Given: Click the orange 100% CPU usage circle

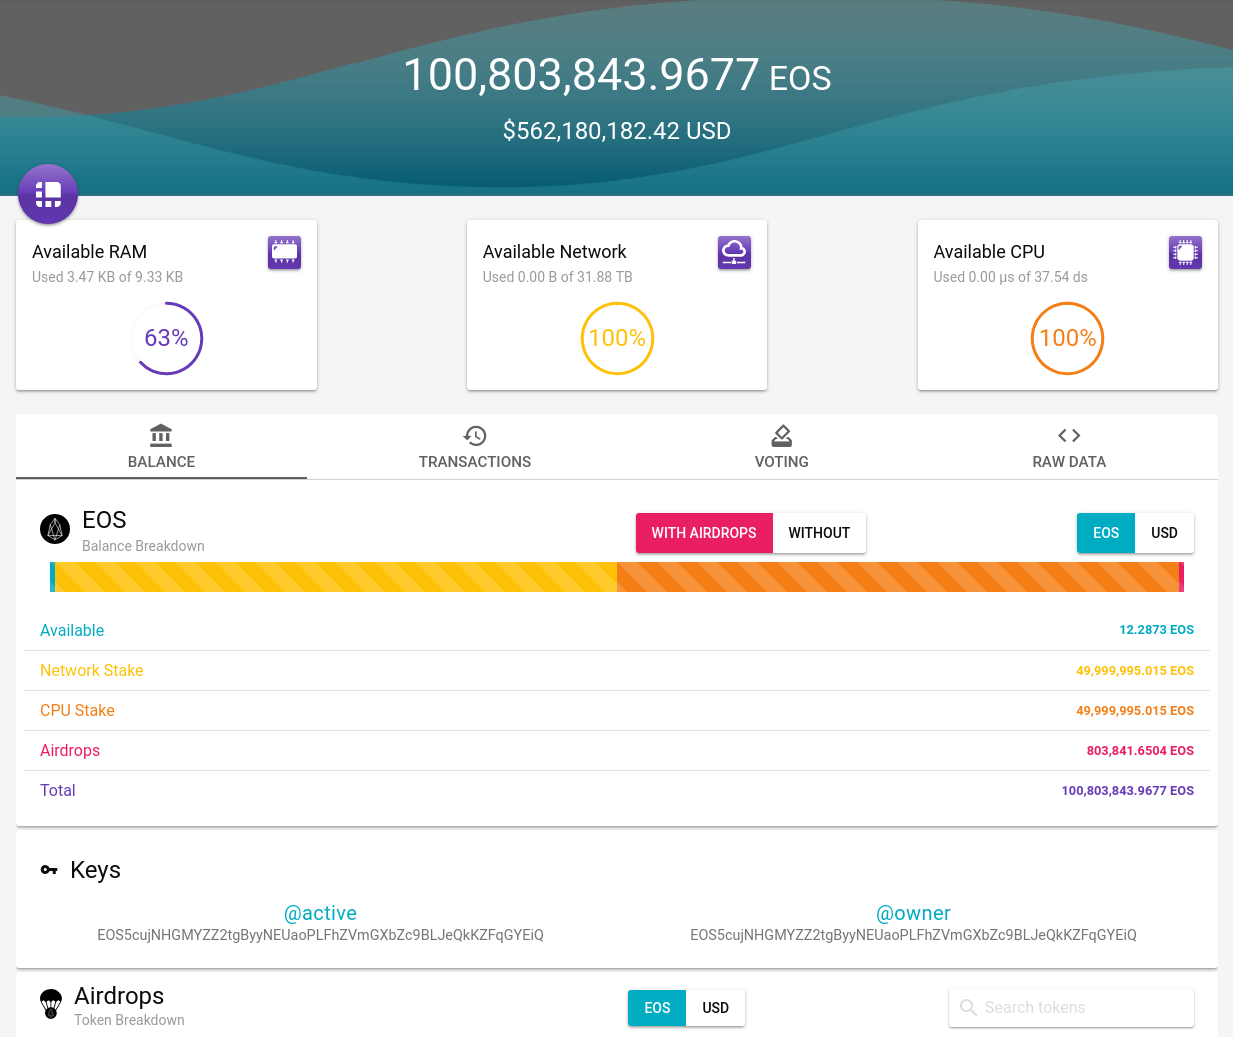Looking at the screenshot, I should (x=1068, y=338).
